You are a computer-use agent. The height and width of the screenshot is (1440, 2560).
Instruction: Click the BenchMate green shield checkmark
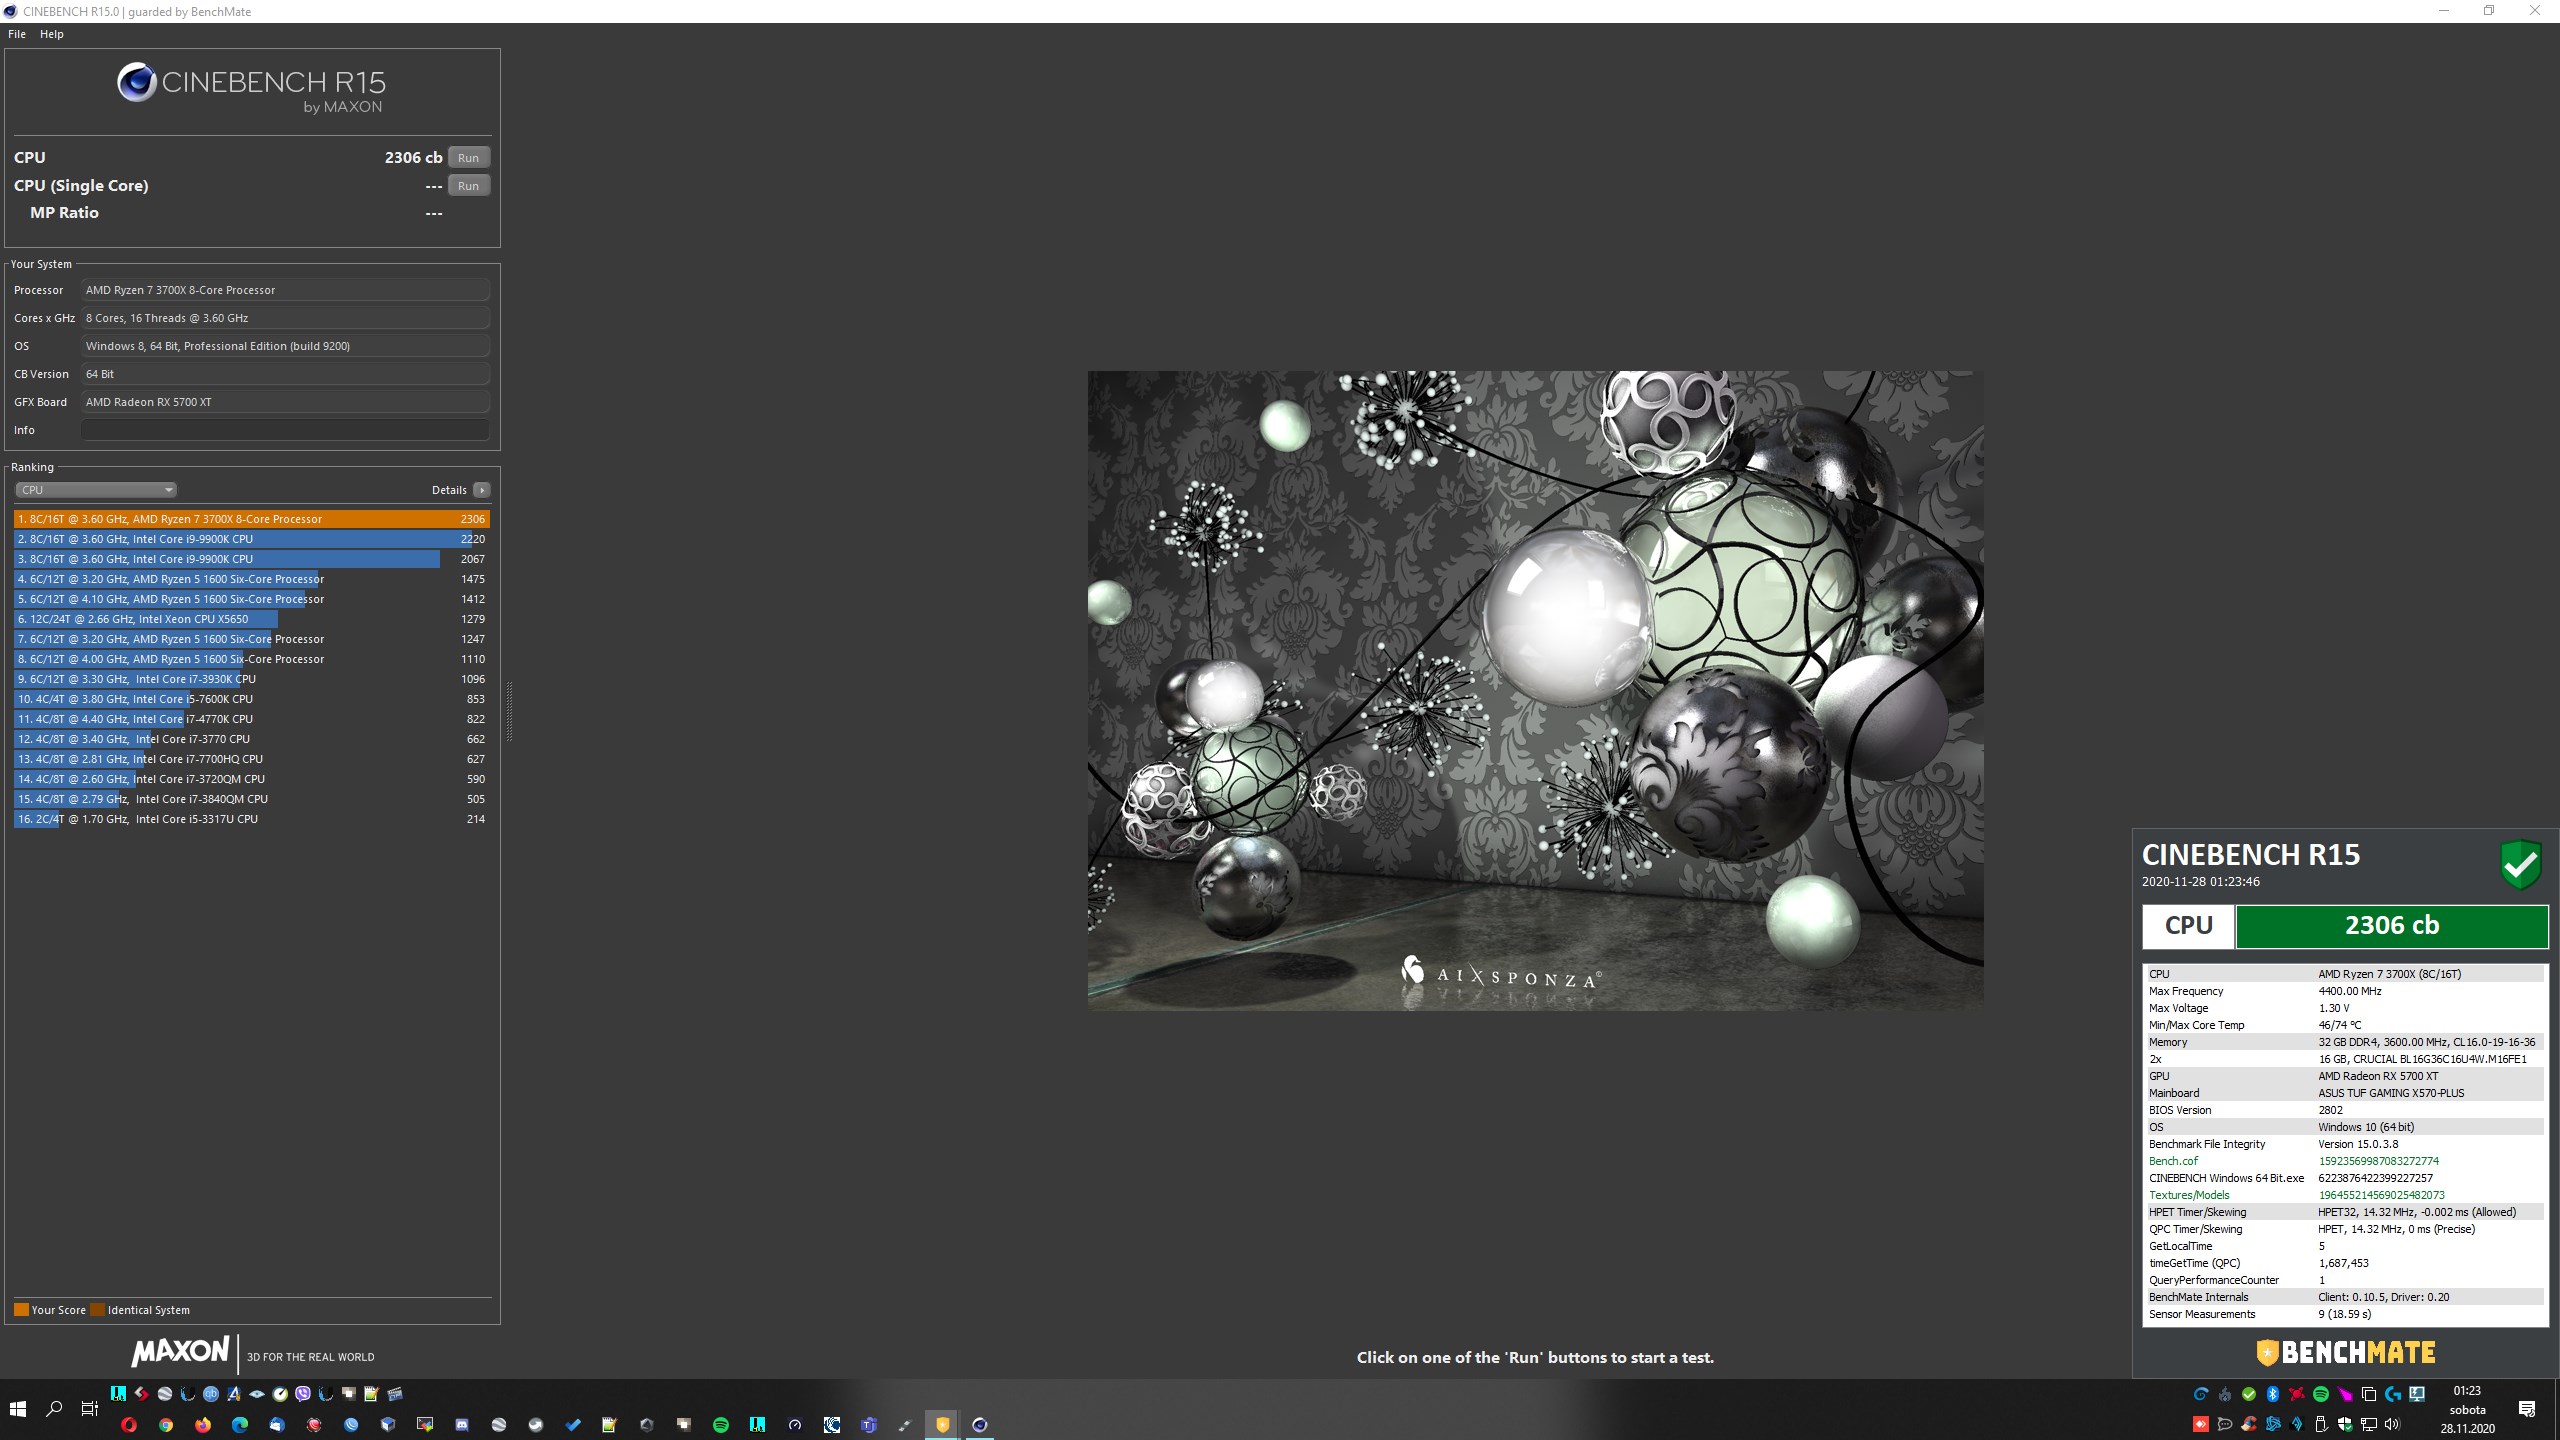[x=2520, y=865]
